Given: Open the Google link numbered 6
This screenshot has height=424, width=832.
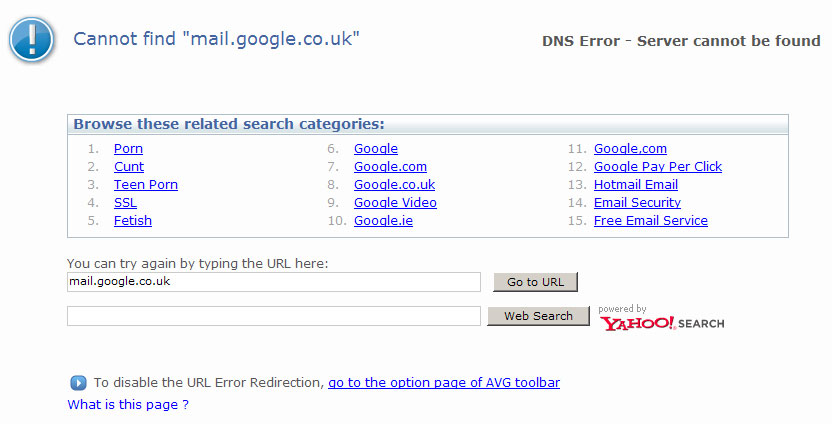Looking at the screenshot, I should pos(376,149).
